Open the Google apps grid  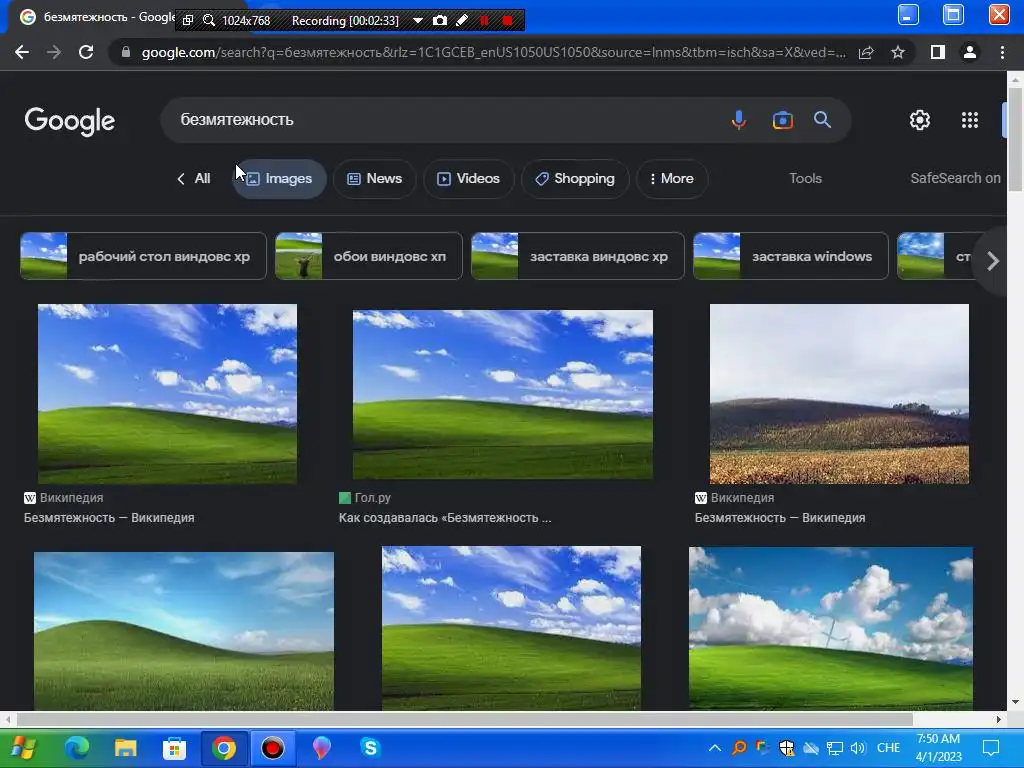click(x=970, y=120)
